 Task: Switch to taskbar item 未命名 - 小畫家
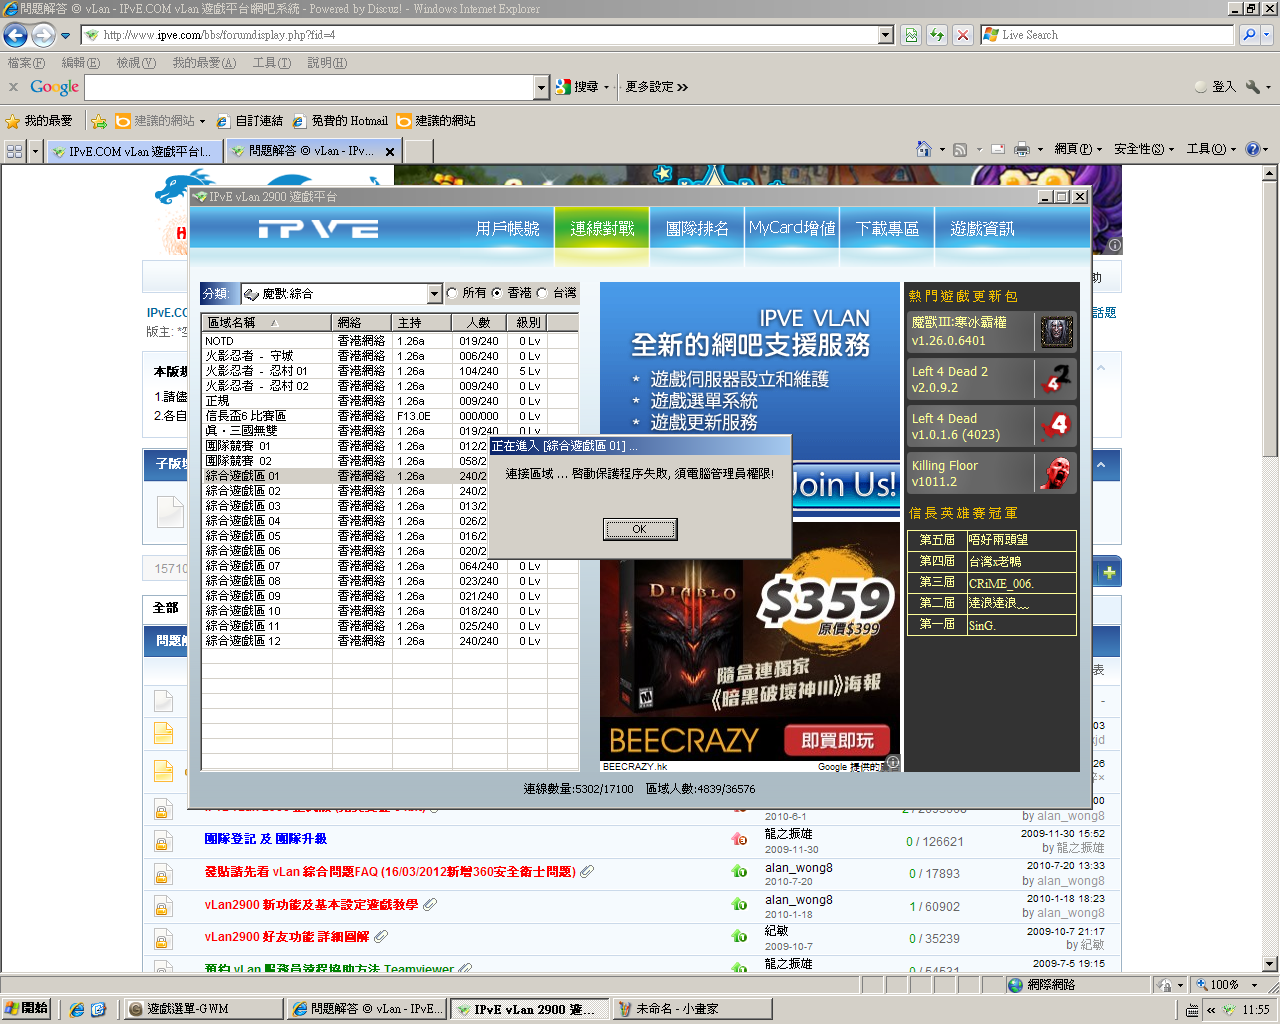pyautogui.click(x=692, y=1009)
